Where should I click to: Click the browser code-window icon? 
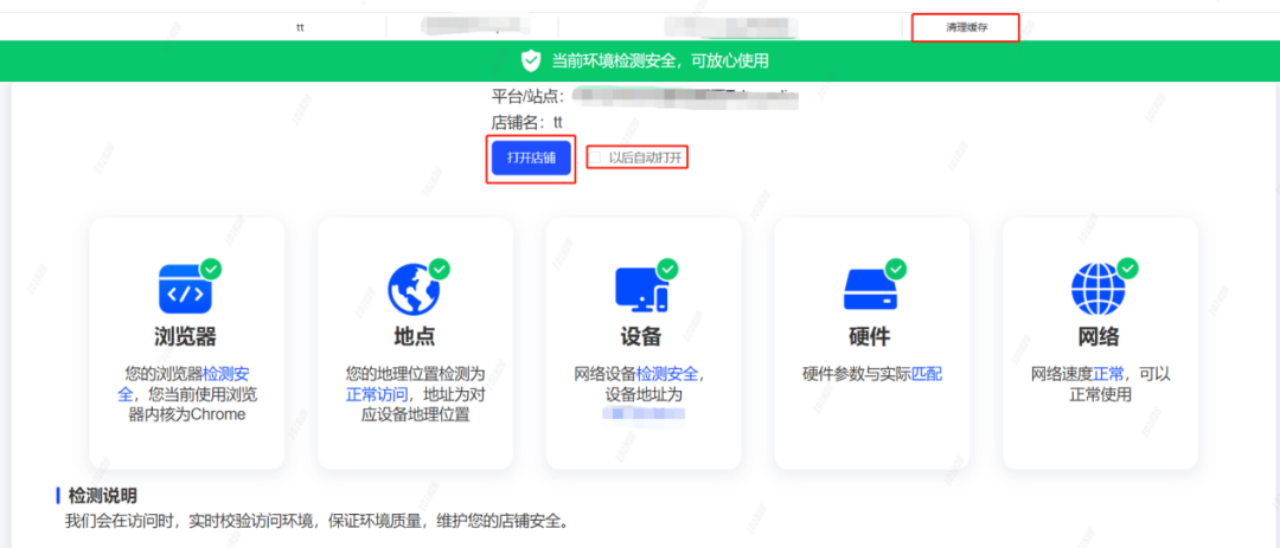coord(185,289)
